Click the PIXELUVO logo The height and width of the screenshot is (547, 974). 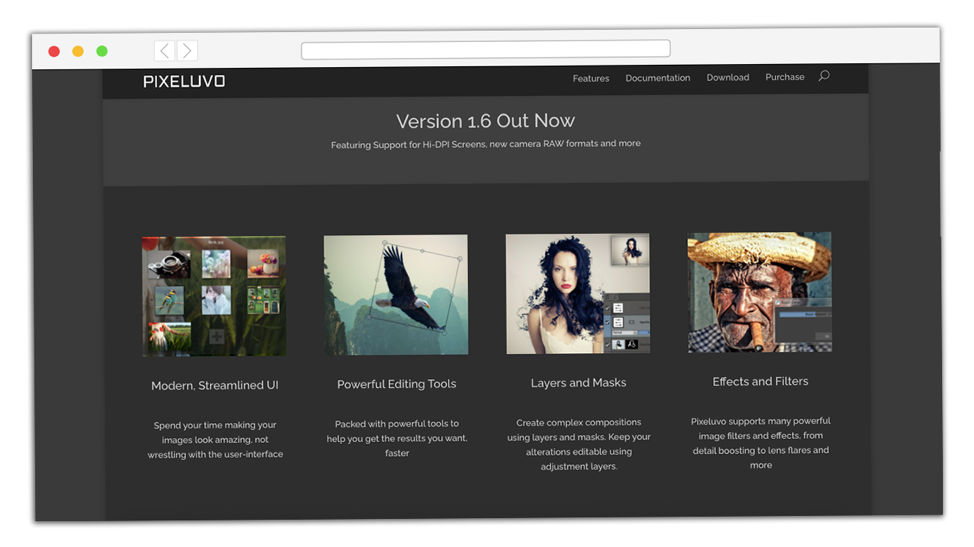pos(184,81)
